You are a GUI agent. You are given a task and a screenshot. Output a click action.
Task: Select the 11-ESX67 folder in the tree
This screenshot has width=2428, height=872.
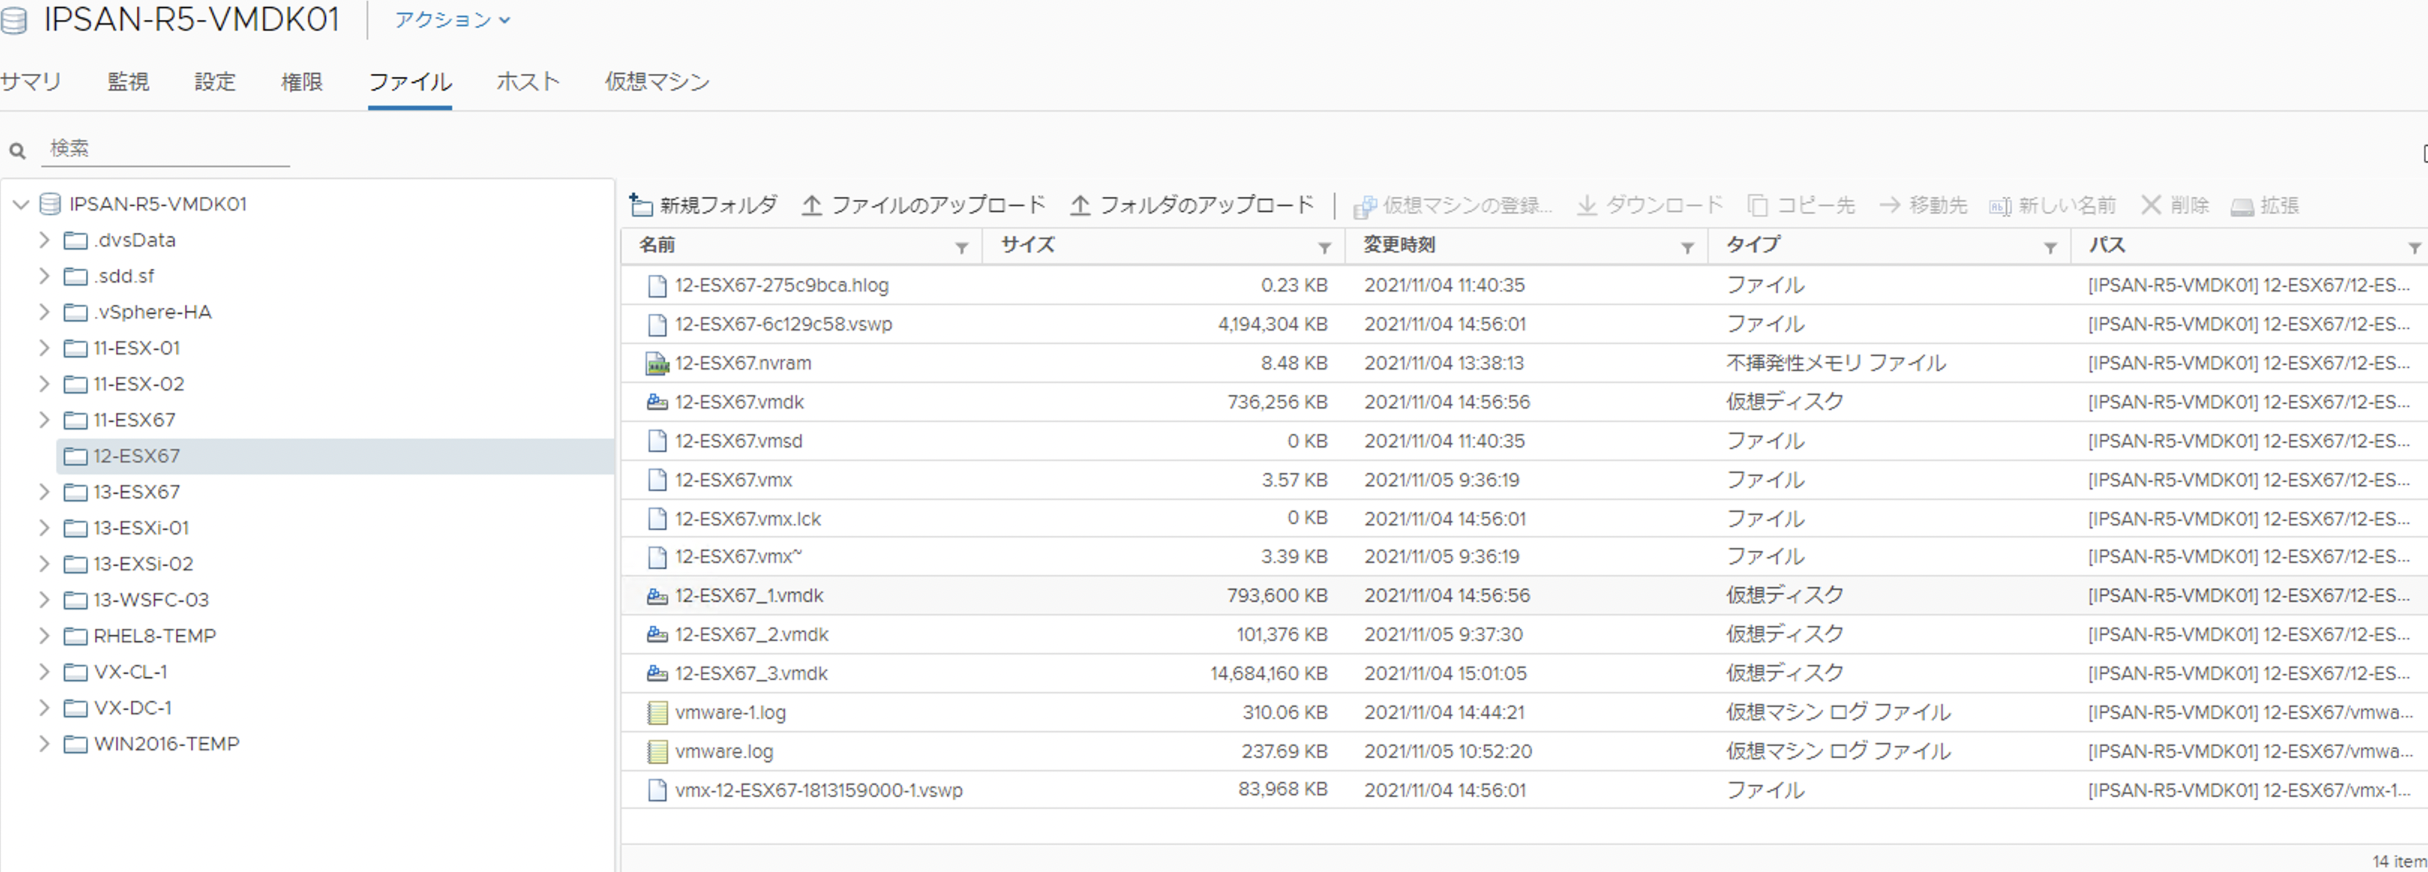pos(134,420)
